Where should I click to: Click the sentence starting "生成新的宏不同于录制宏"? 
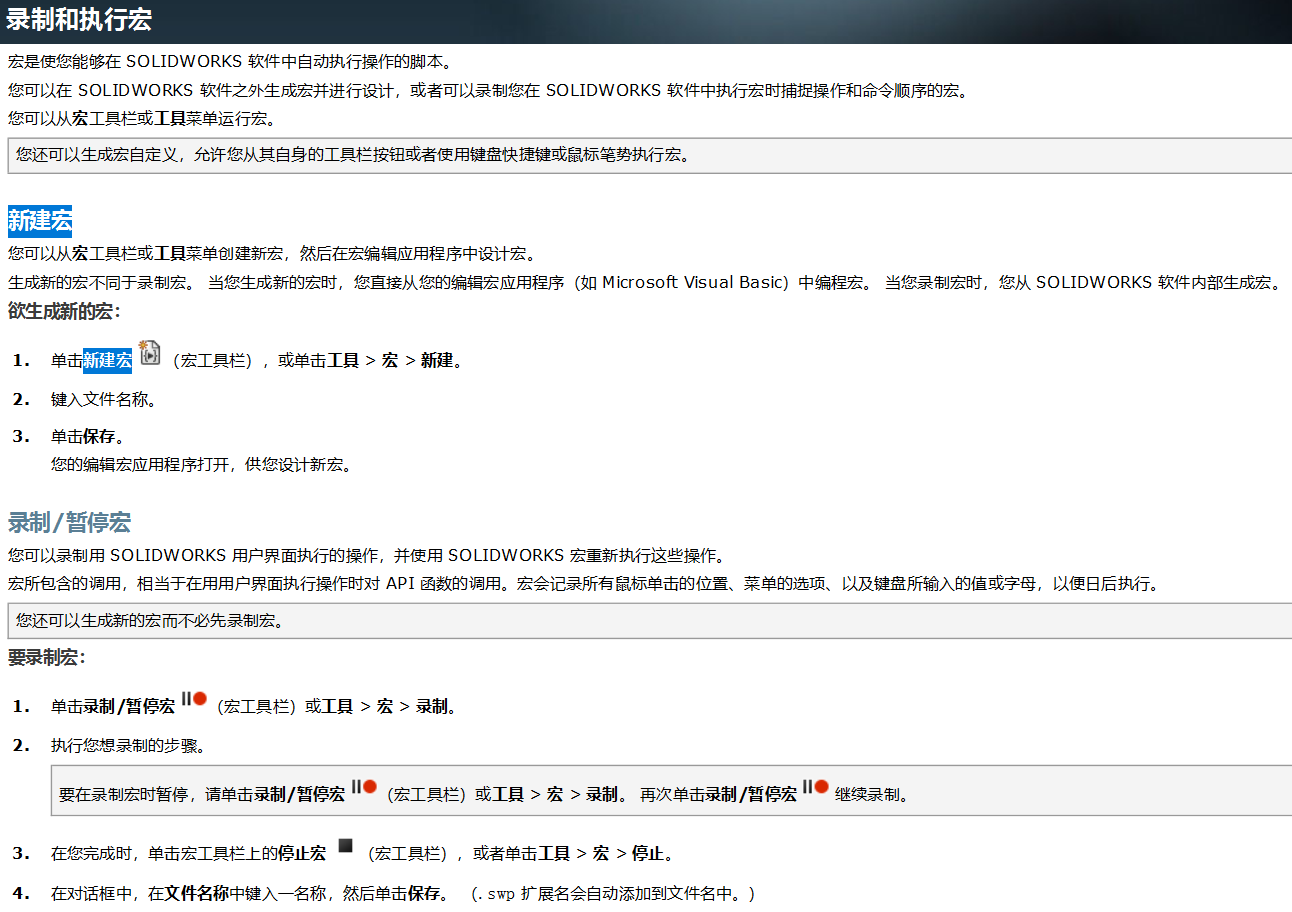click(x=645, y=283)
